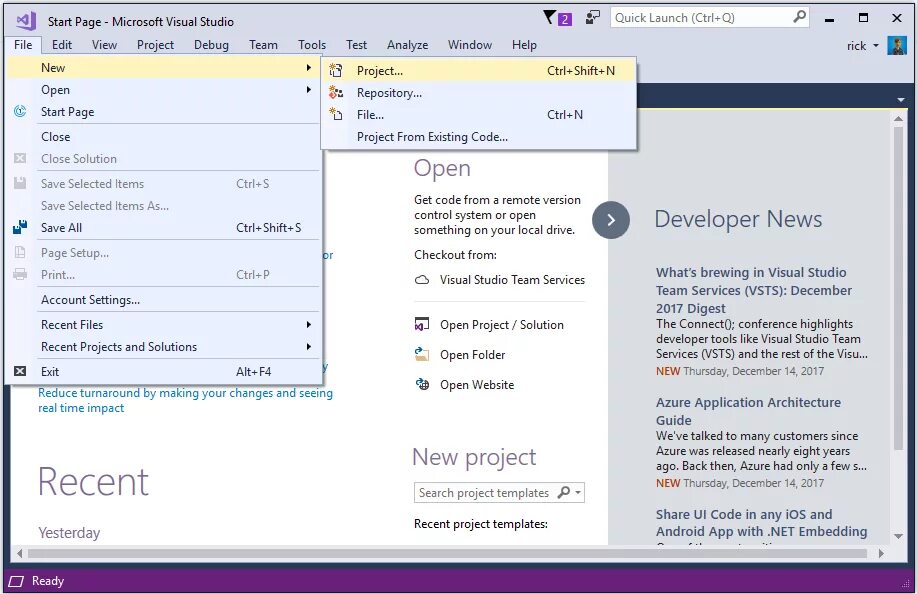Viewport: 917px width, 594px height.
Task: Select Account Settings... in the File menu
Action: click(163, 300)
